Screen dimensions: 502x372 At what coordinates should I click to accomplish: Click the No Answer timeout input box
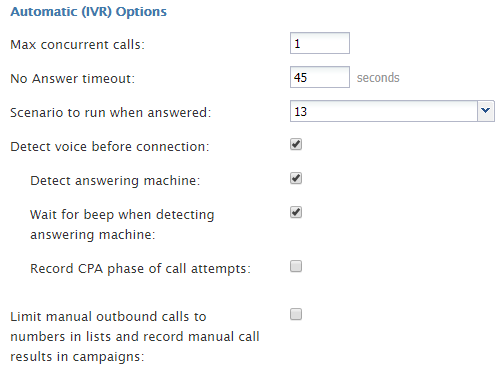[x=320, y=77]
